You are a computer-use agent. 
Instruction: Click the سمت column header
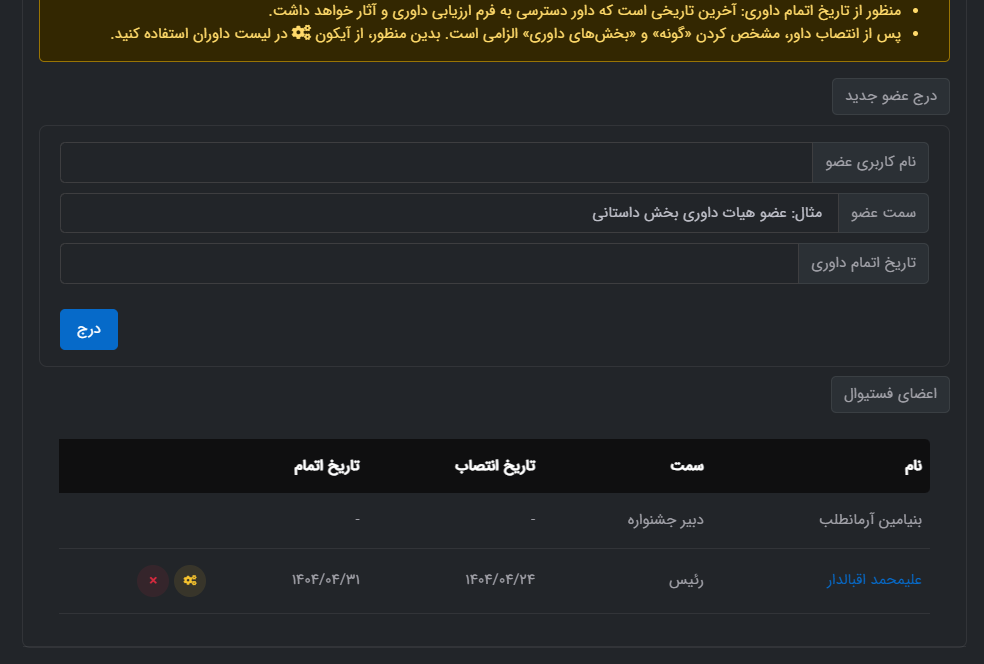pyautogui.click(x=687, y=466)
